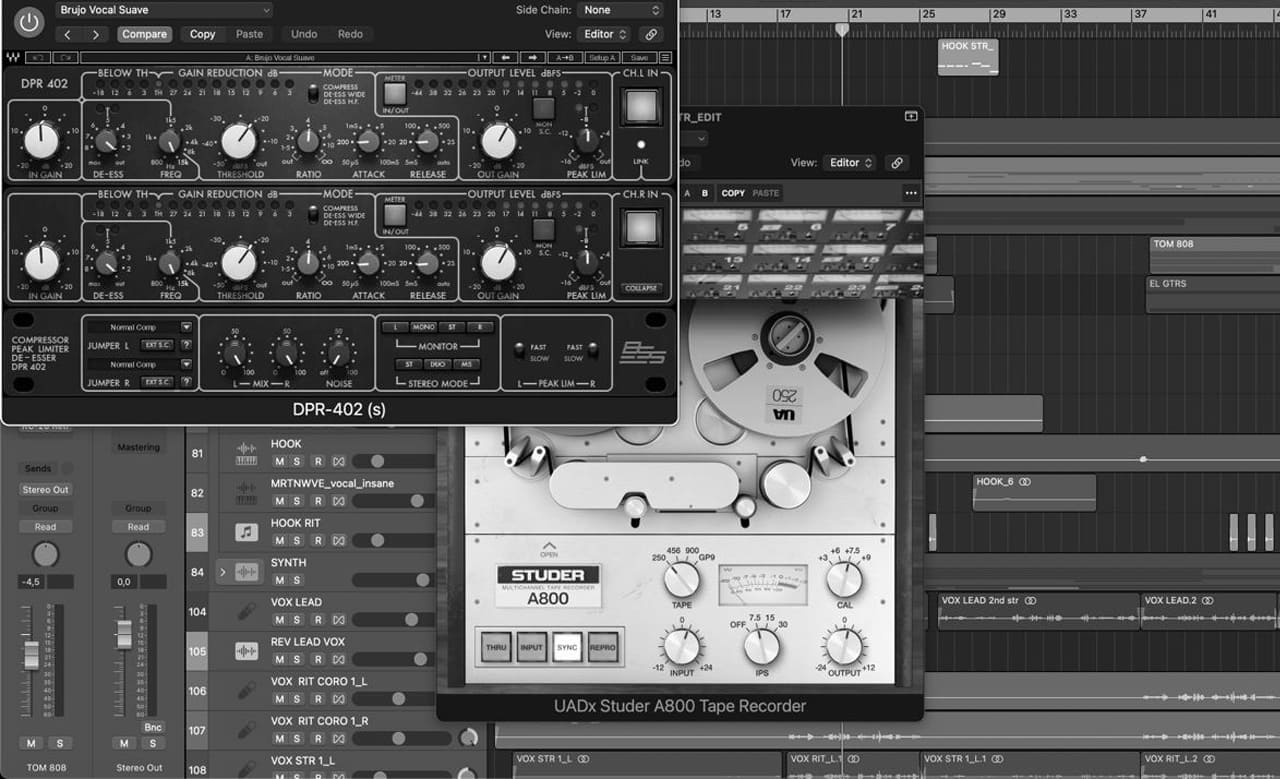The width and height of the screenshot is (1280, 779).
Task: Click the REV LEAD VOX waveform track icon
Action: 246,651
